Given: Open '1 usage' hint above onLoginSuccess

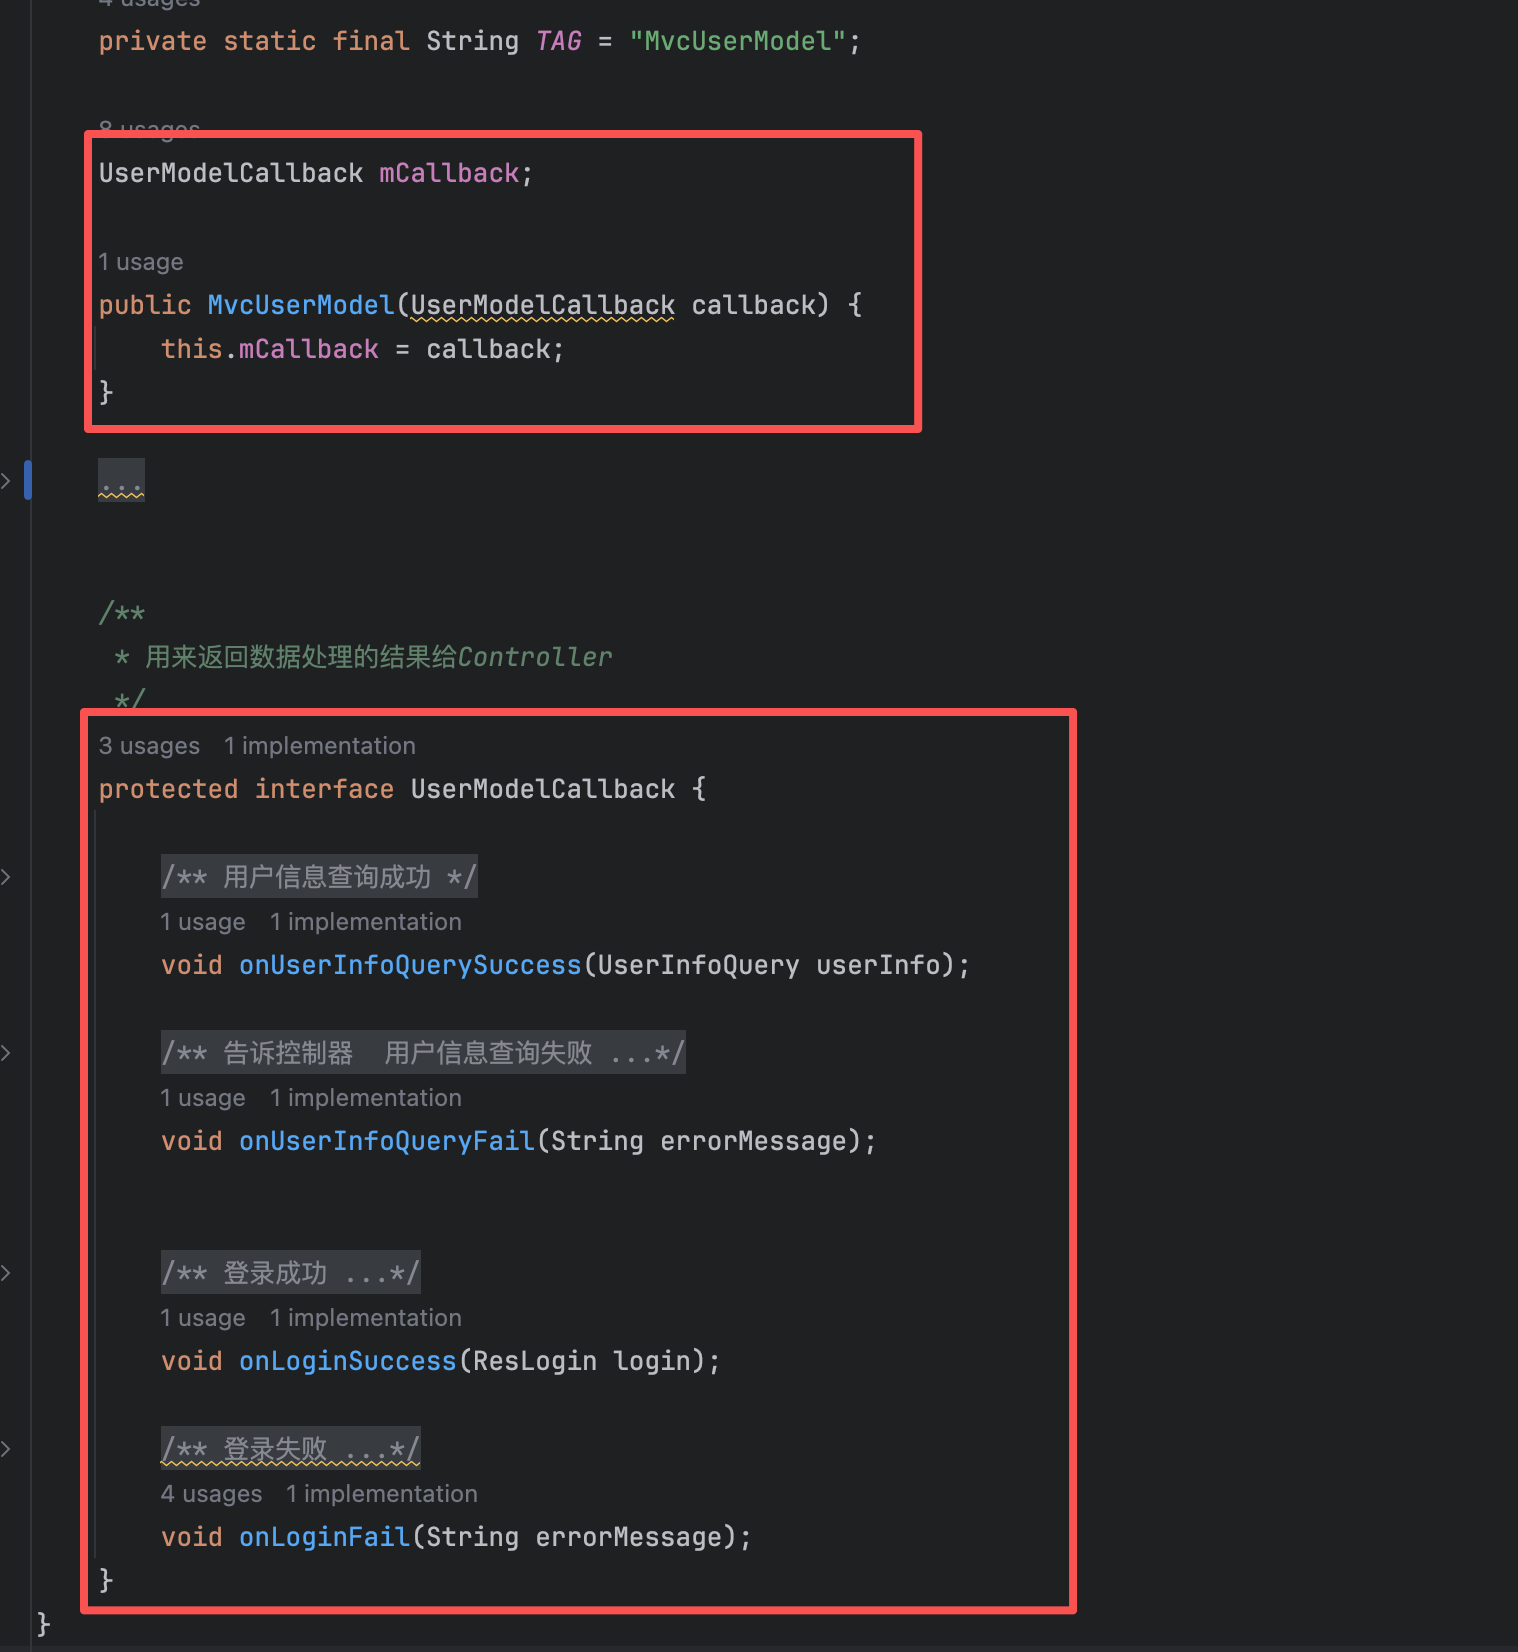Looking at the screenshot, I should click(x=203, y=1318).
